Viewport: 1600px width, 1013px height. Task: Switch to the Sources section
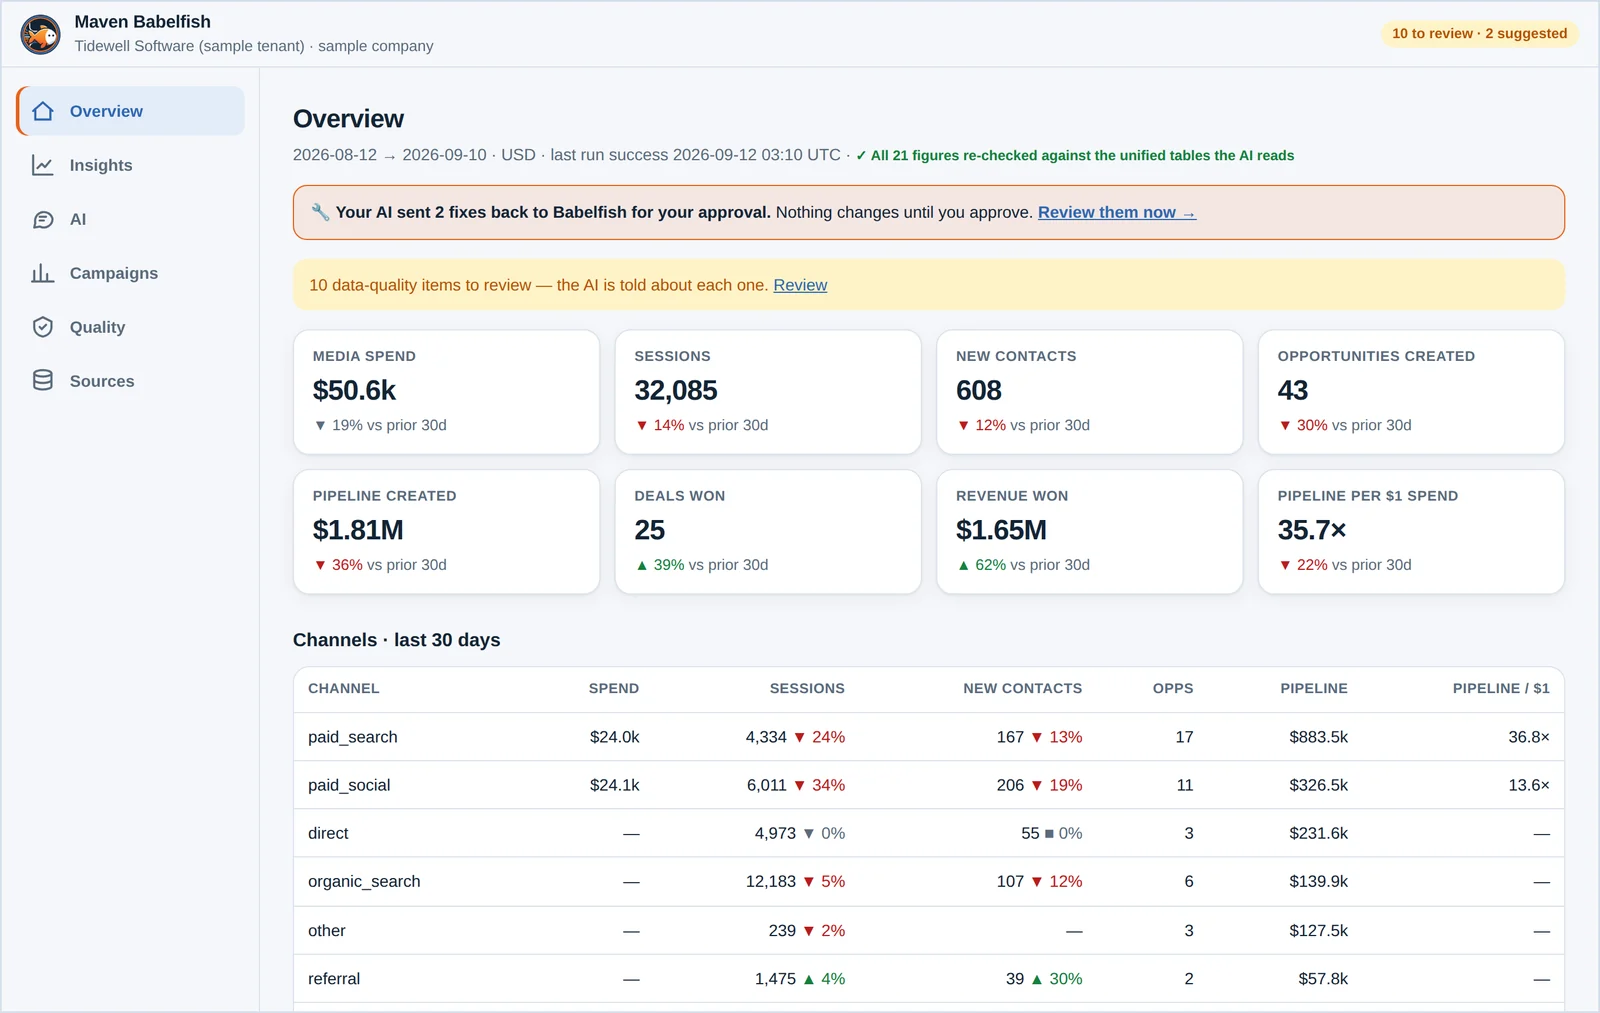coord(131,381)
